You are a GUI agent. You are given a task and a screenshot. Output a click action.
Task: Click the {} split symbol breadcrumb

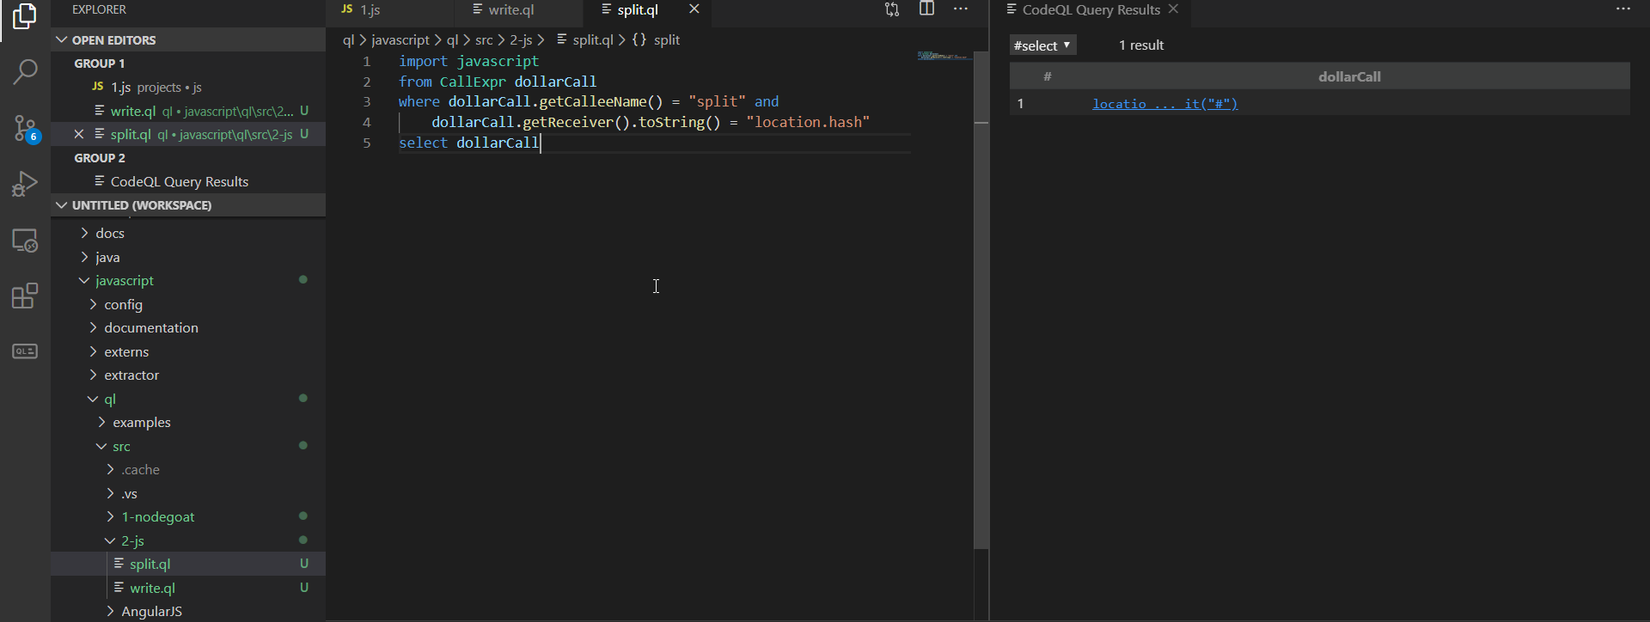(x=656, y=40)
